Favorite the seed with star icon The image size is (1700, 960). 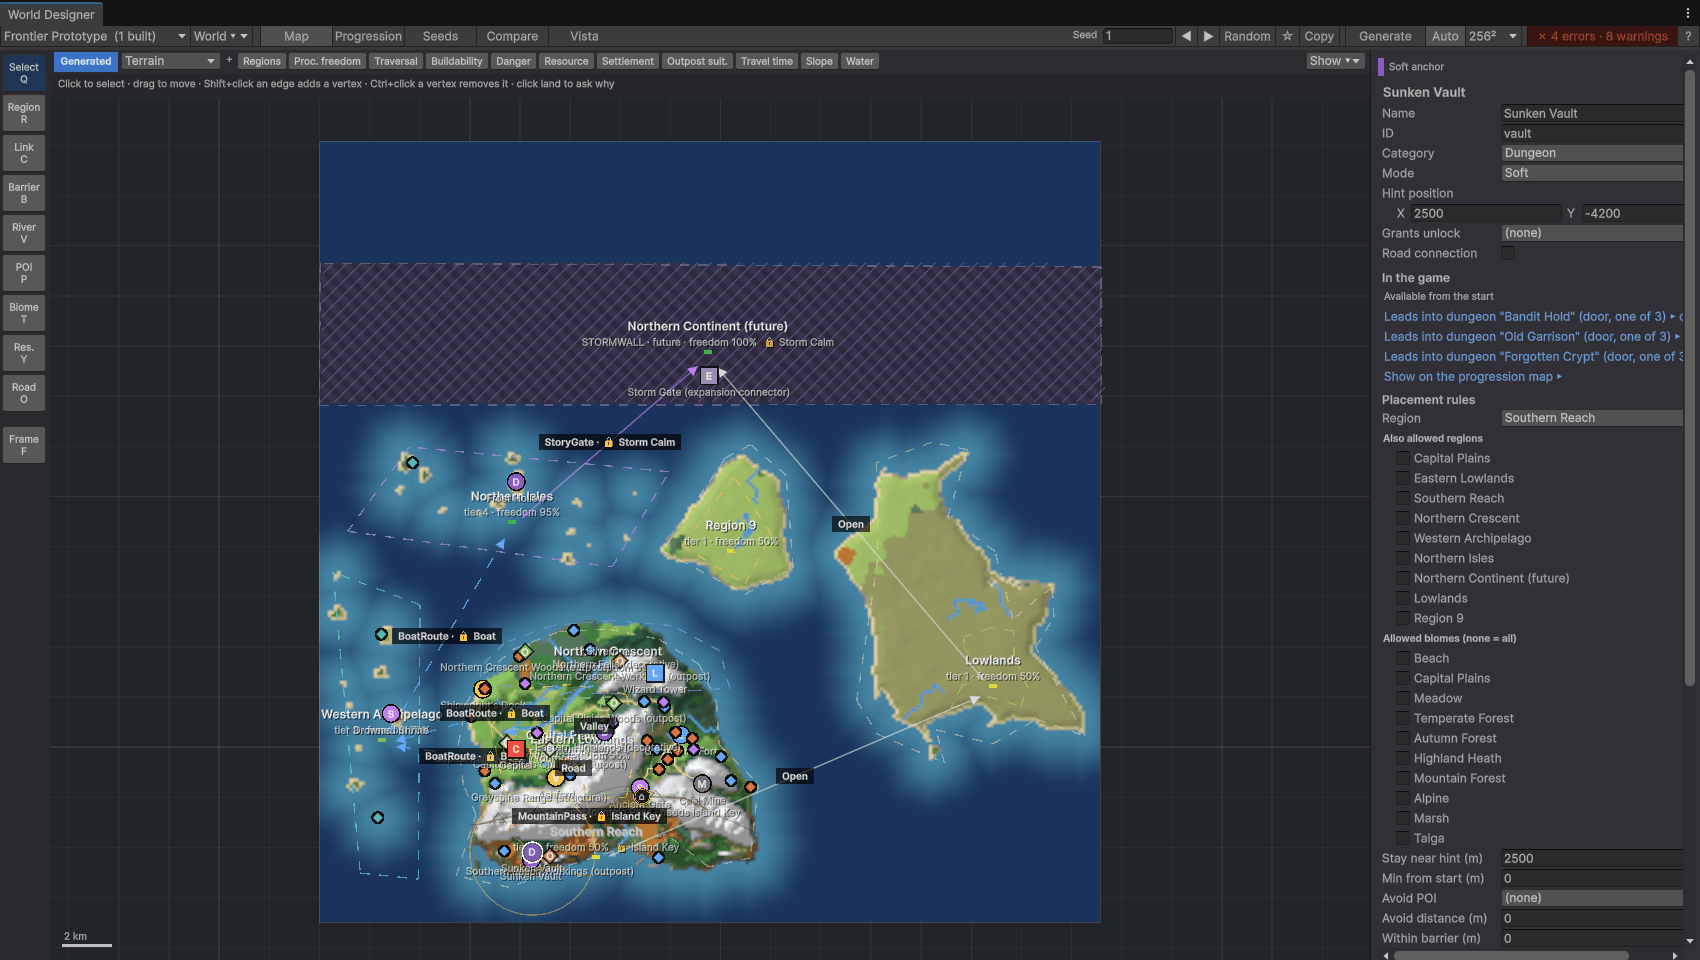1287,36
